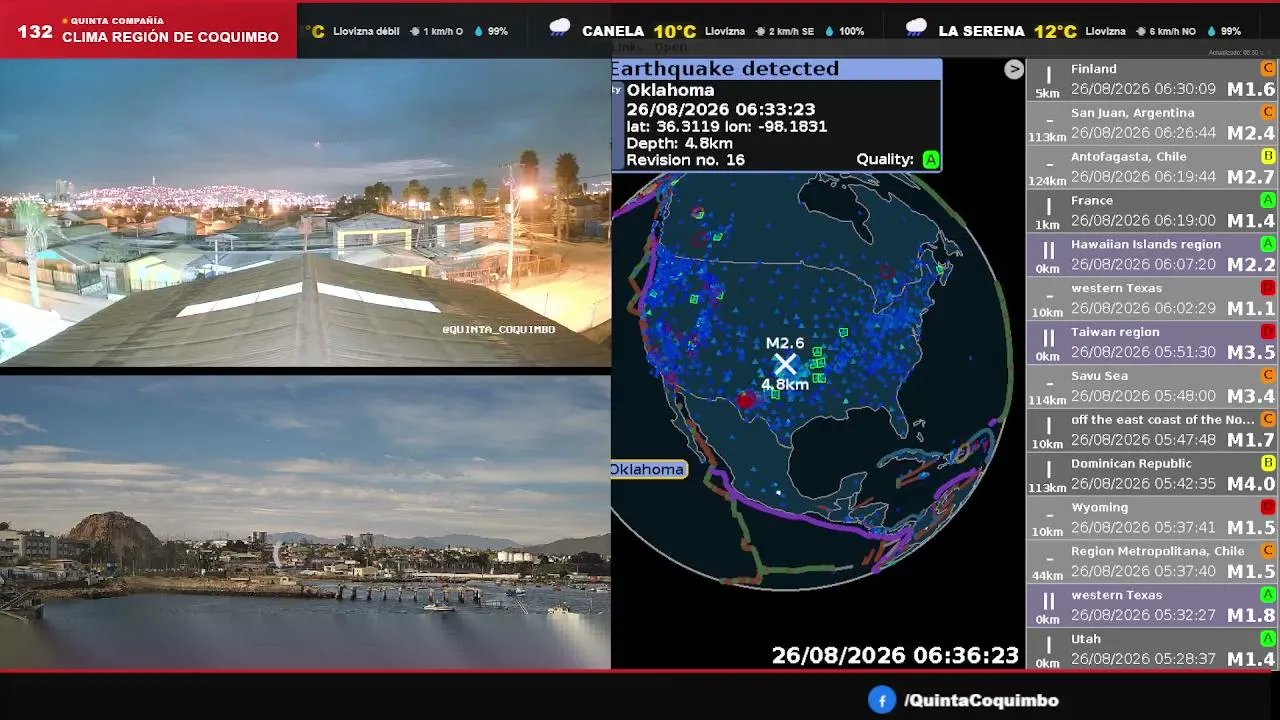Viewport: 1280px width, 720px height.
Task: Click the orange C badge on Region Metropolitana row
Action: coord(1268,550)
